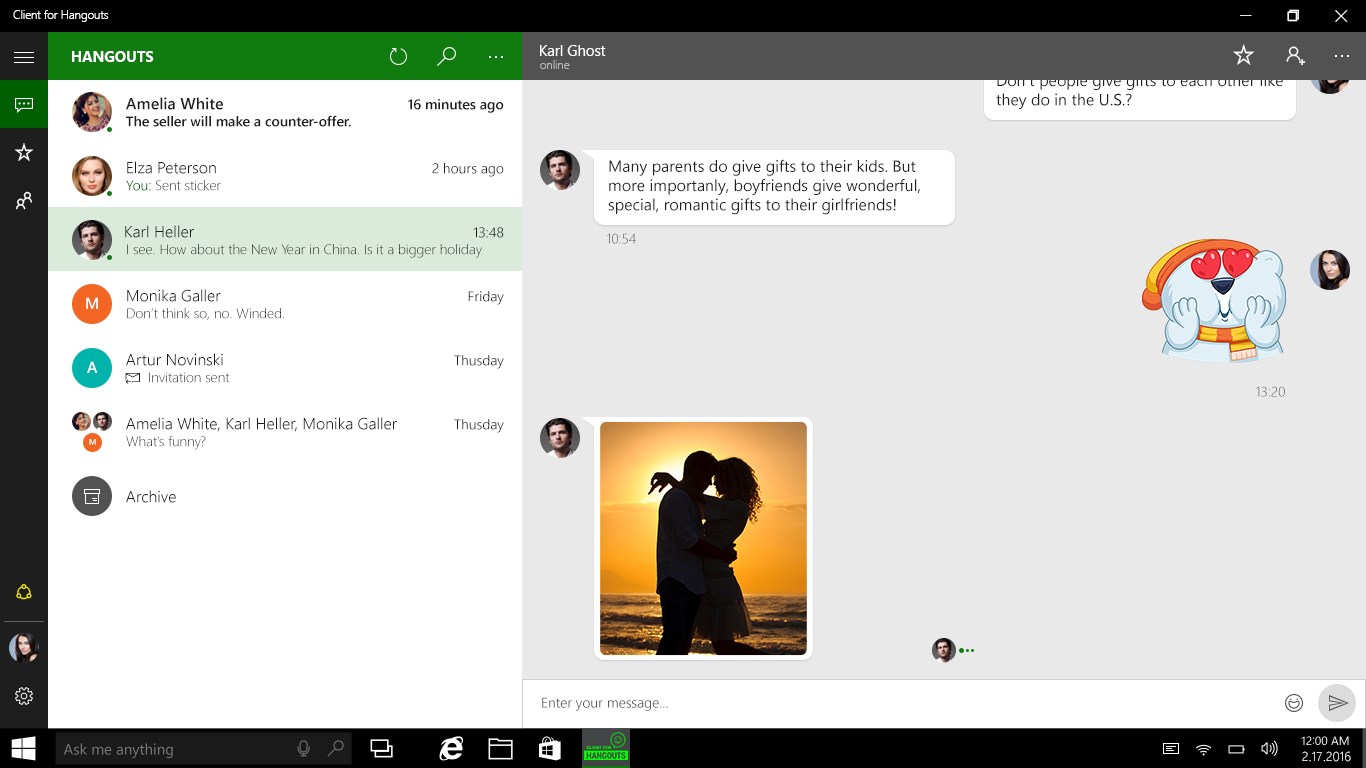The image size is (1366, 768).
Task: Open the conversation list overflow menu
Action: (496, 57)
